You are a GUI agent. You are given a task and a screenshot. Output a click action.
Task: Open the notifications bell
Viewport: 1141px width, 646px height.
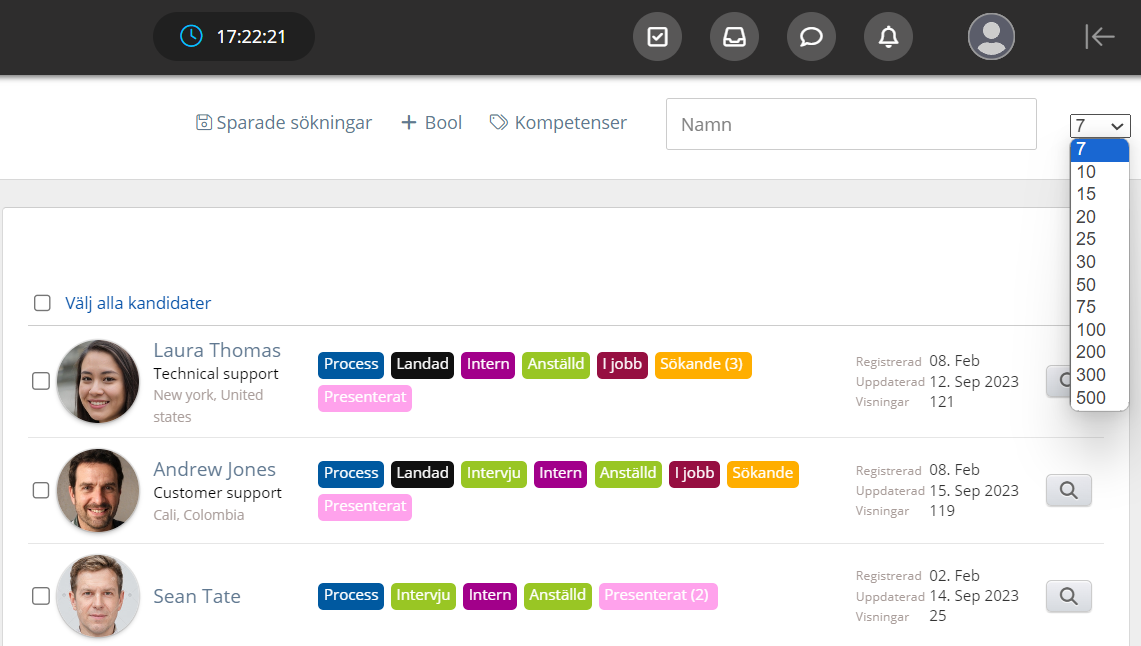(x=888, y=37)
